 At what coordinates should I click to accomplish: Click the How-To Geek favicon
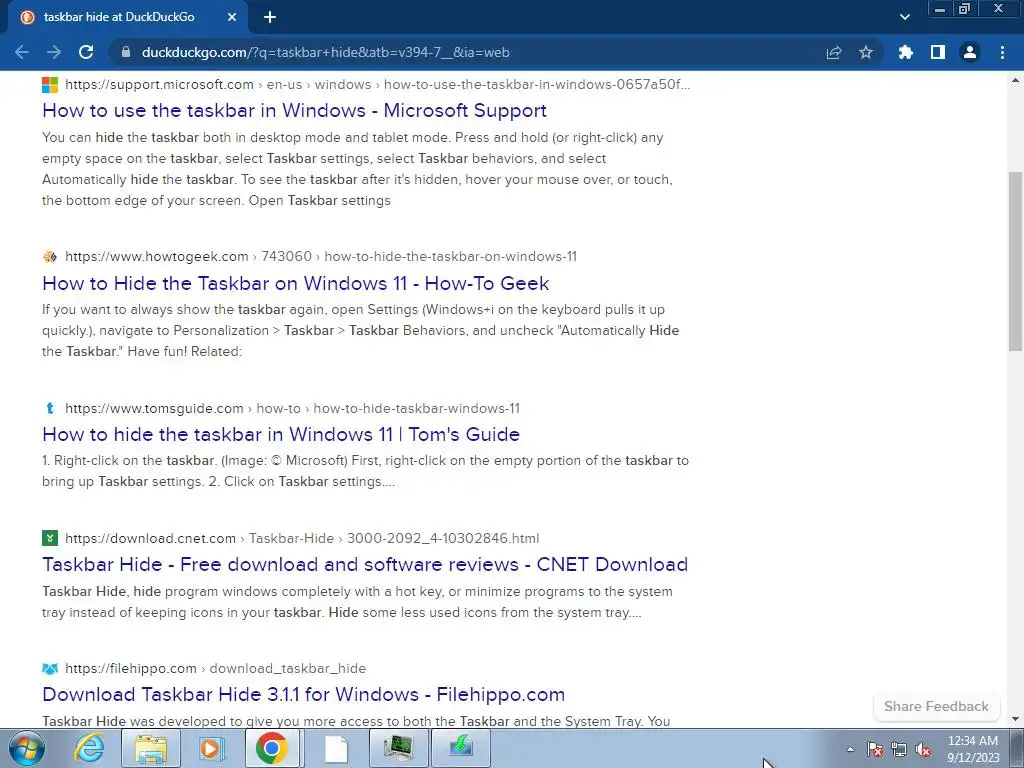coord(50,257)
